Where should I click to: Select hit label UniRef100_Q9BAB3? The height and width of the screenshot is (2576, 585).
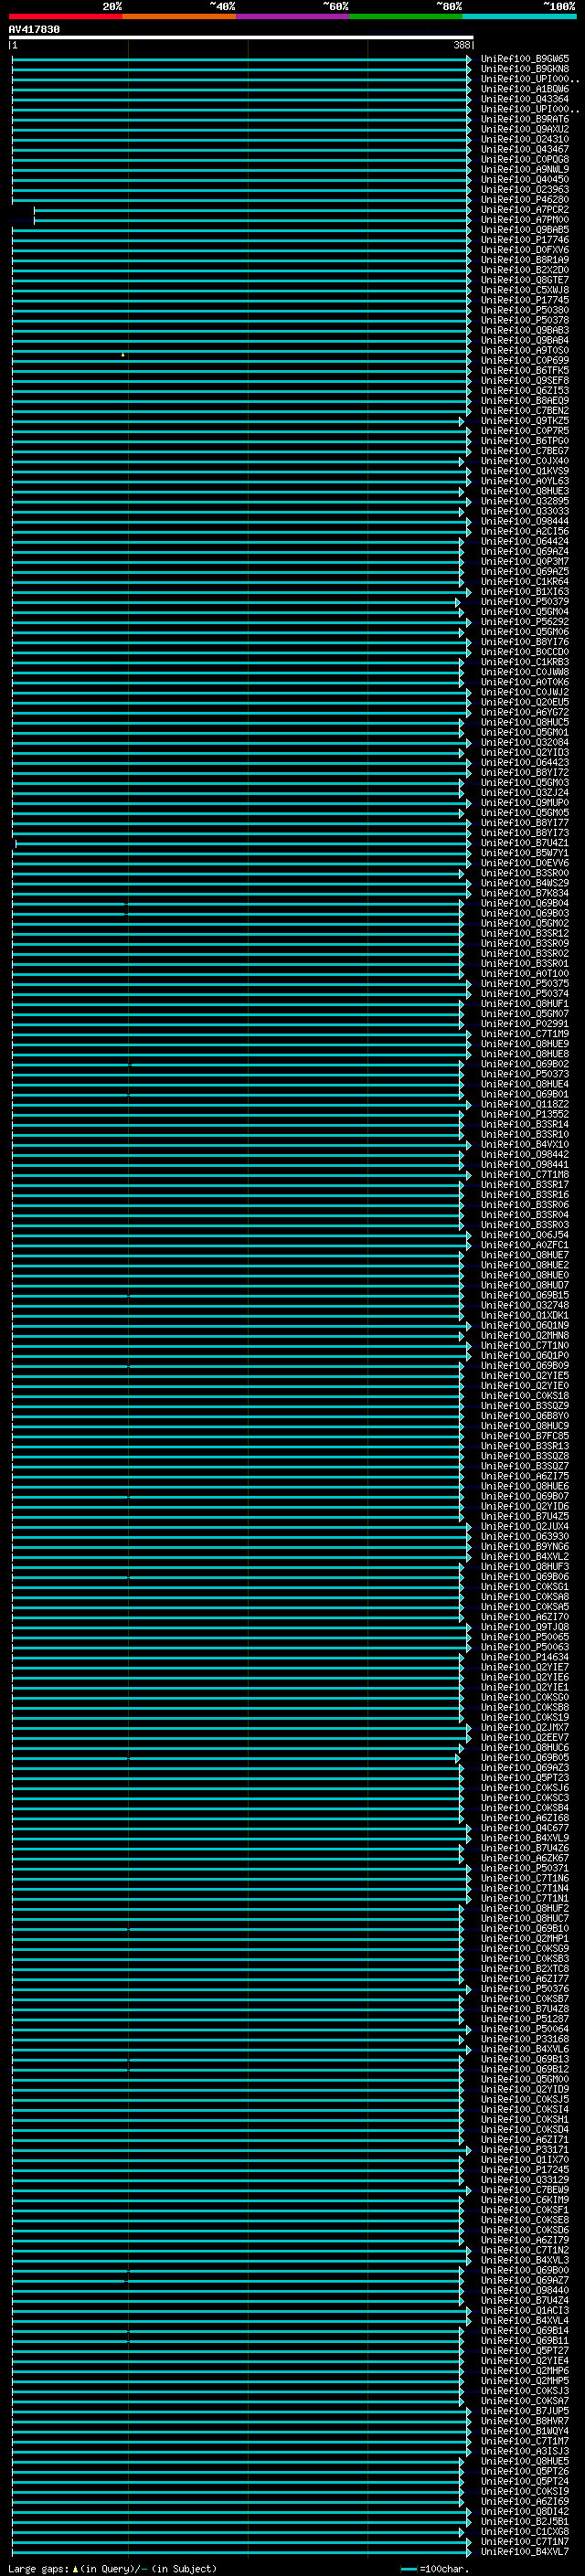click(525, 330)
